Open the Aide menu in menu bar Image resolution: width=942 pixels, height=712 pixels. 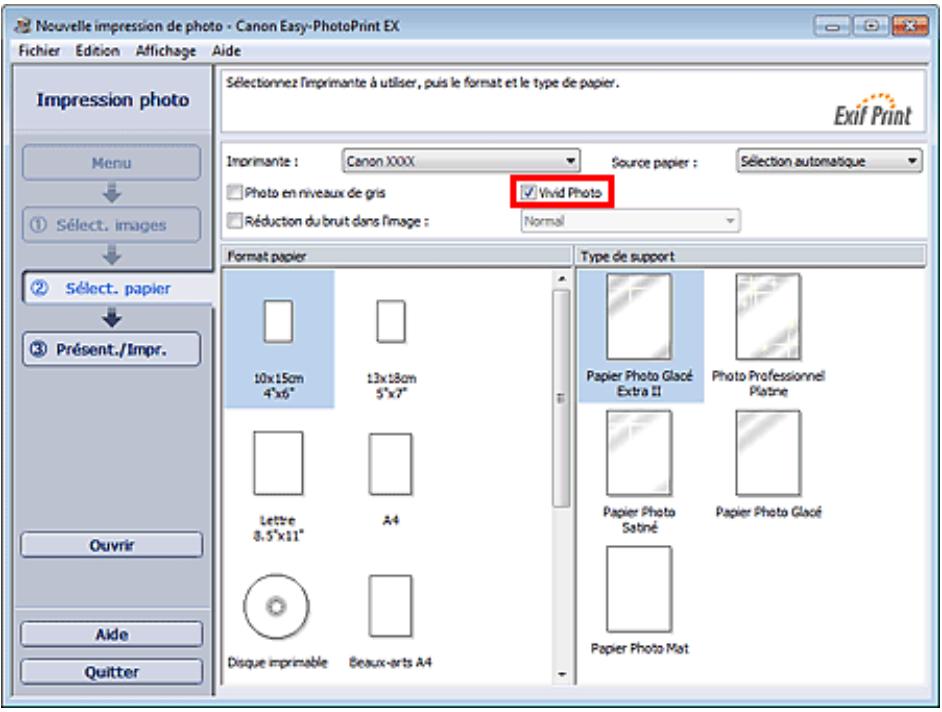[x=226, y=51]
